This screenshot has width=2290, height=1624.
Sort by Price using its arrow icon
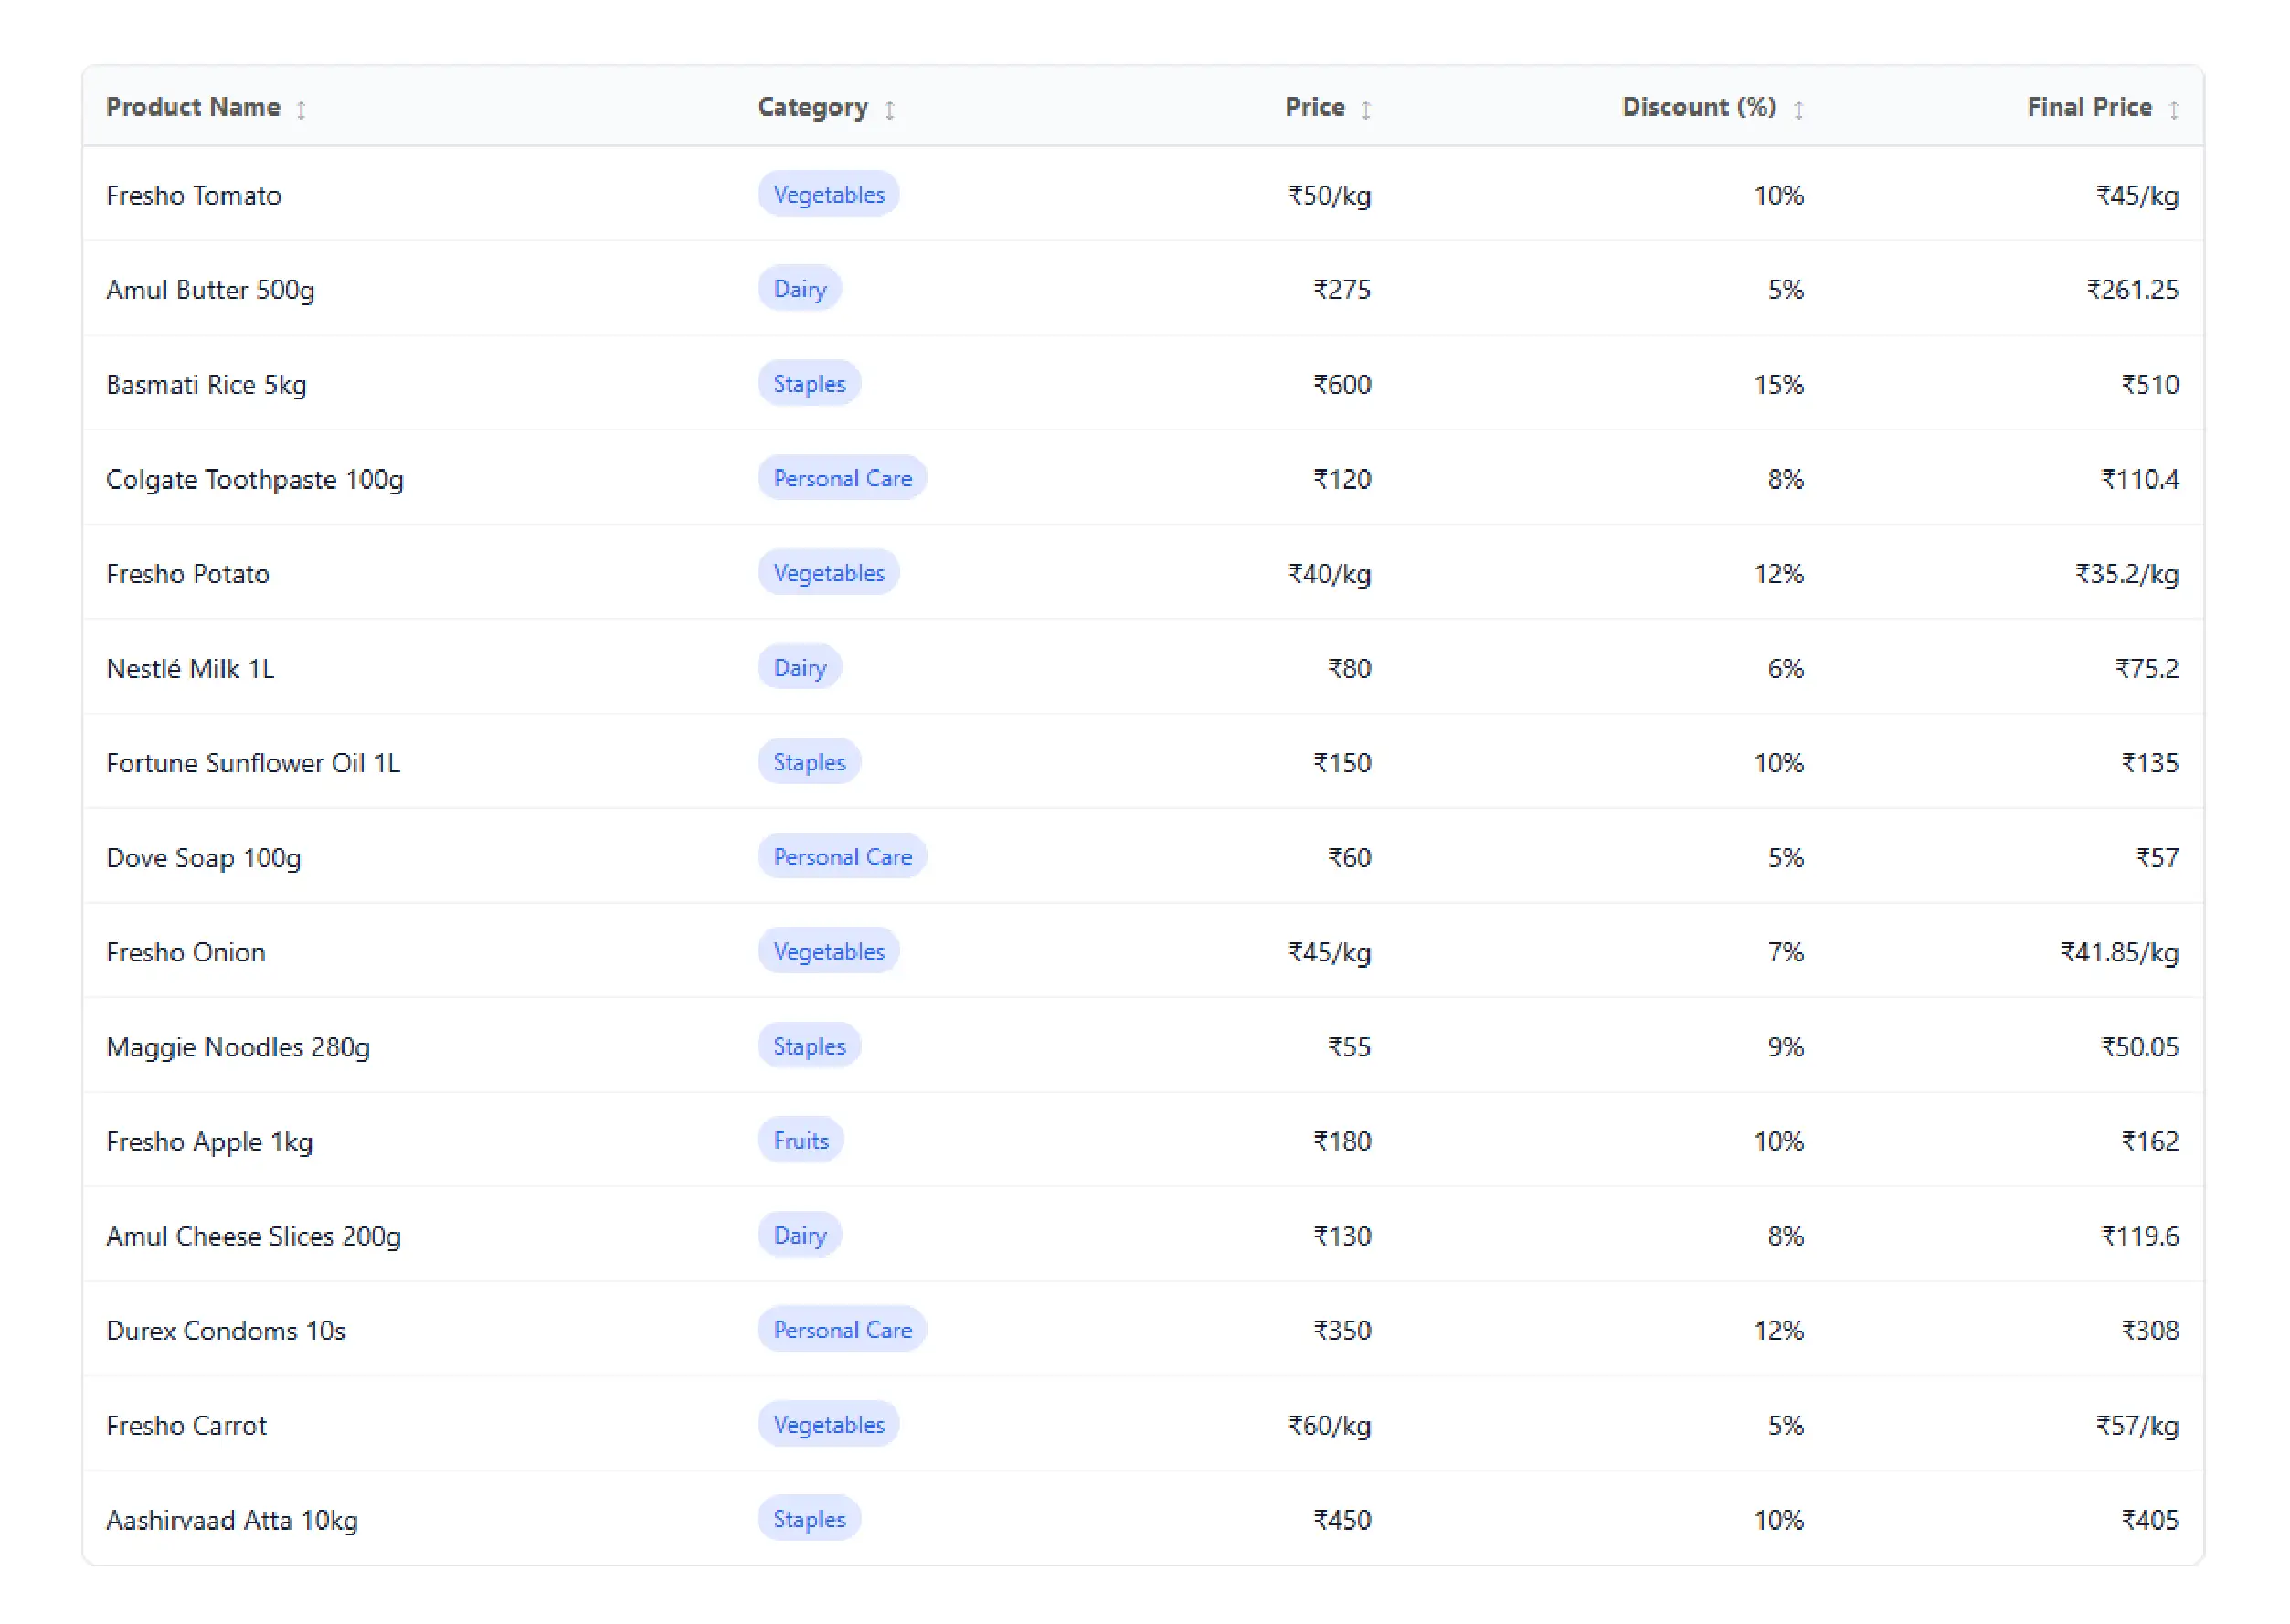[1366, 109]
